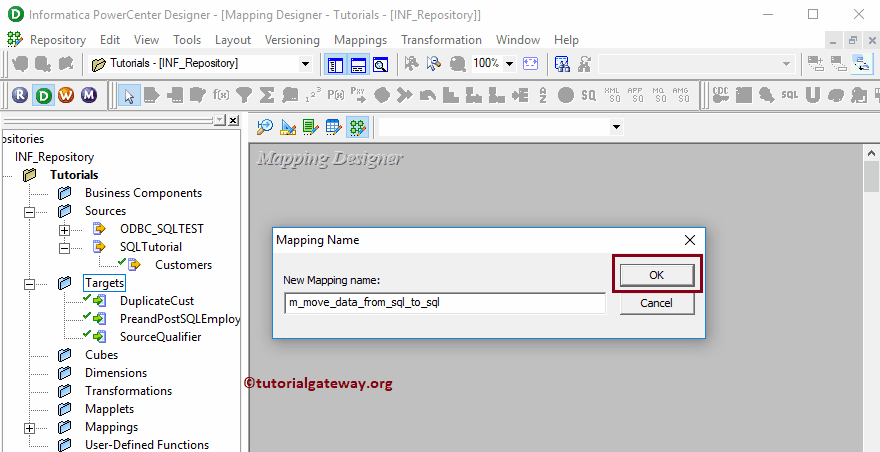The image size is (880, 452).
Task: Select the Cubes folder in tree
Action: [102, 355]
